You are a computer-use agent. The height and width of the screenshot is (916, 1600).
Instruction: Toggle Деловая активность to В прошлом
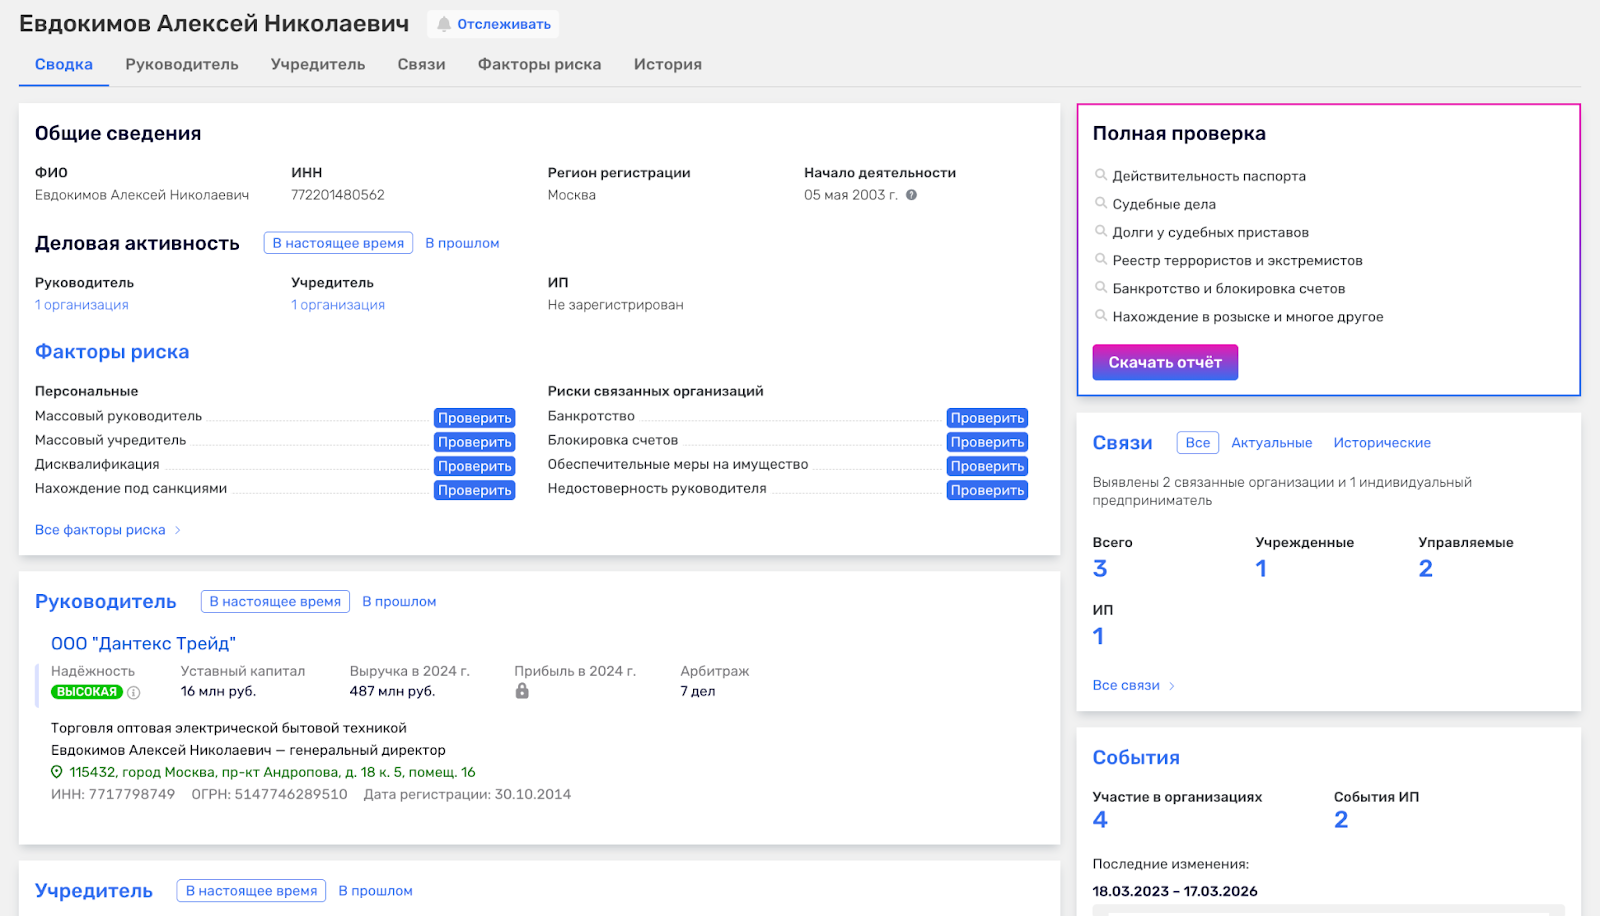[x=462, y=243]
